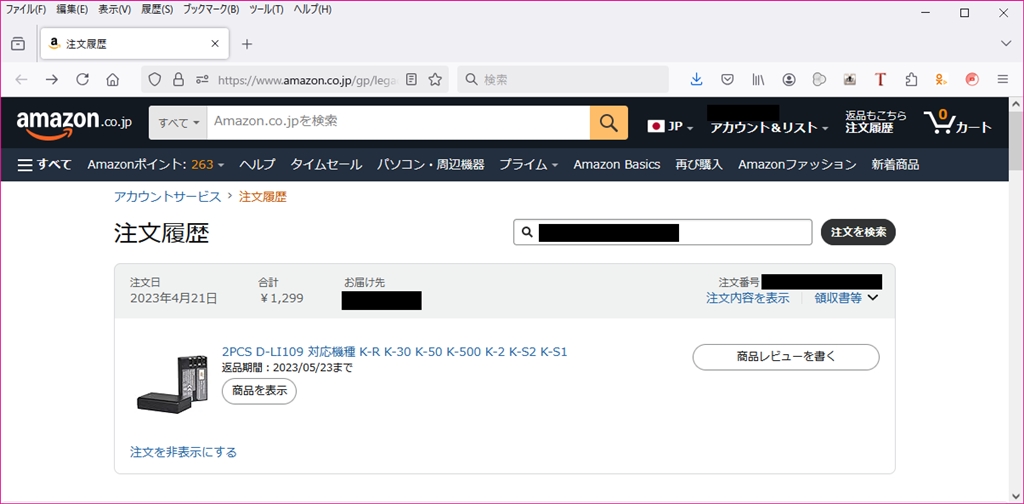Open the Firefox hamburger application menu

click(1003, 80)
